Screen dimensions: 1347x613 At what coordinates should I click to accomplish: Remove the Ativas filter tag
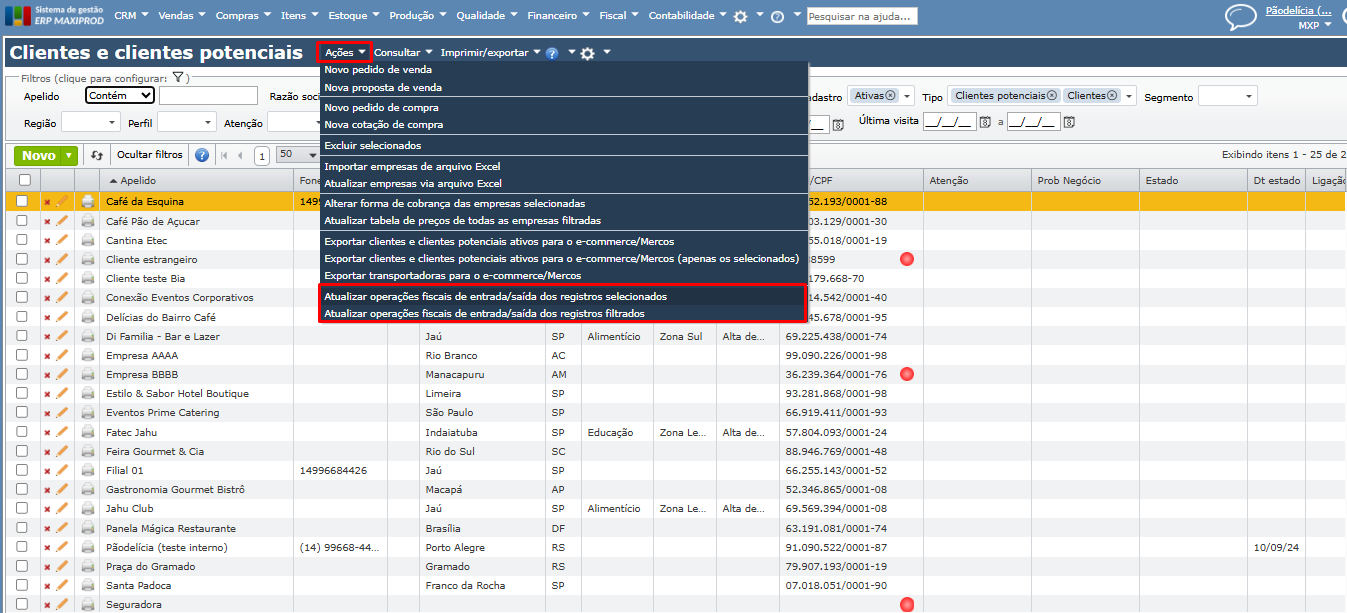[890, 96]
